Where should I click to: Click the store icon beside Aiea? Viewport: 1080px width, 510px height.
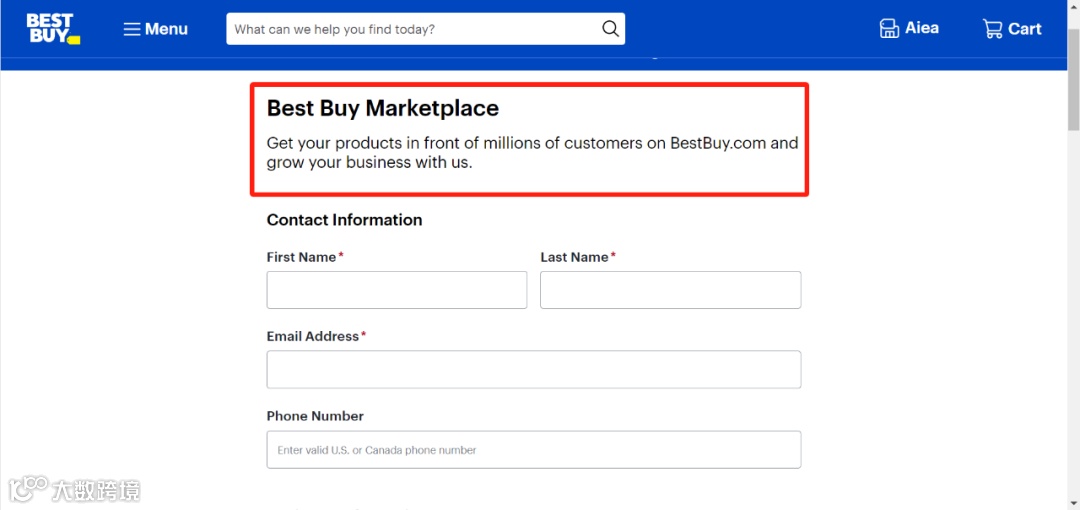(x=889, y=29)
